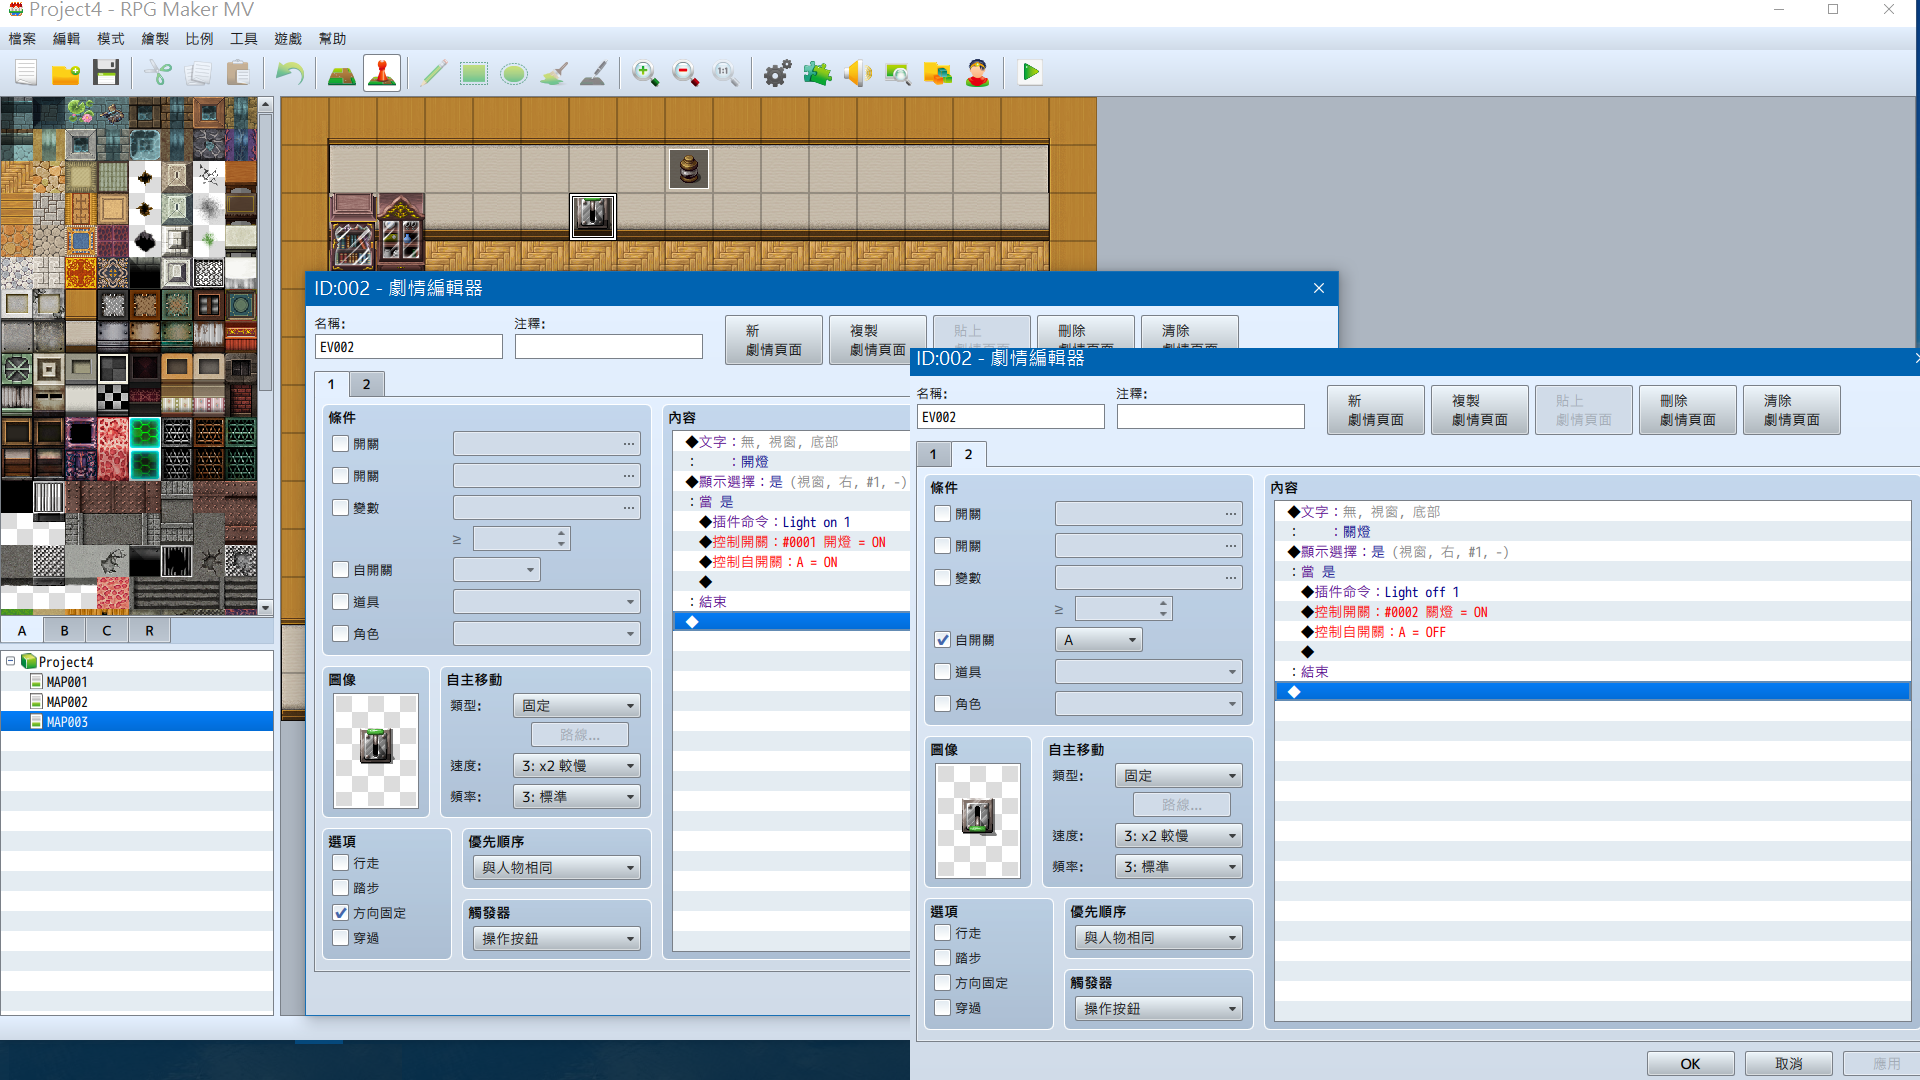Open the Sound Test speaker icon
The height and width of the screenshot is (1080, 1920).
pos(858,73)
